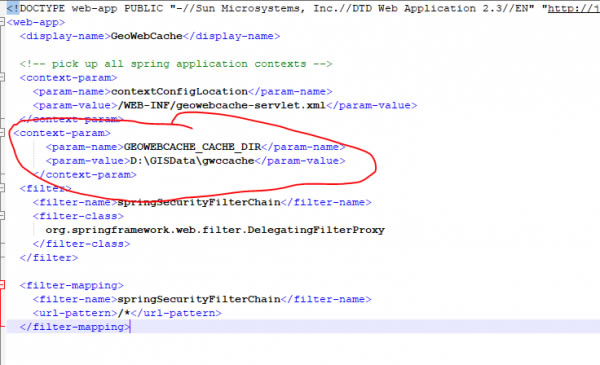
Task: Select the GeoWebCache display-name value
Action: 147,36
